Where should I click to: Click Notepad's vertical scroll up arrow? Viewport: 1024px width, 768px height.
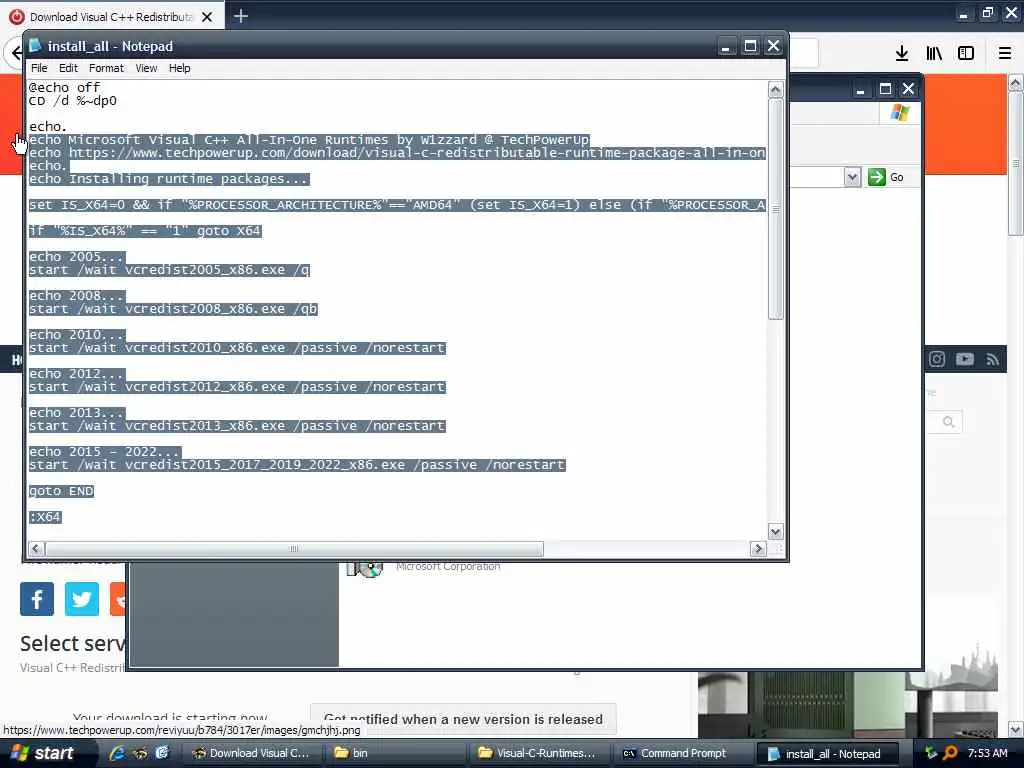(775, 89)
